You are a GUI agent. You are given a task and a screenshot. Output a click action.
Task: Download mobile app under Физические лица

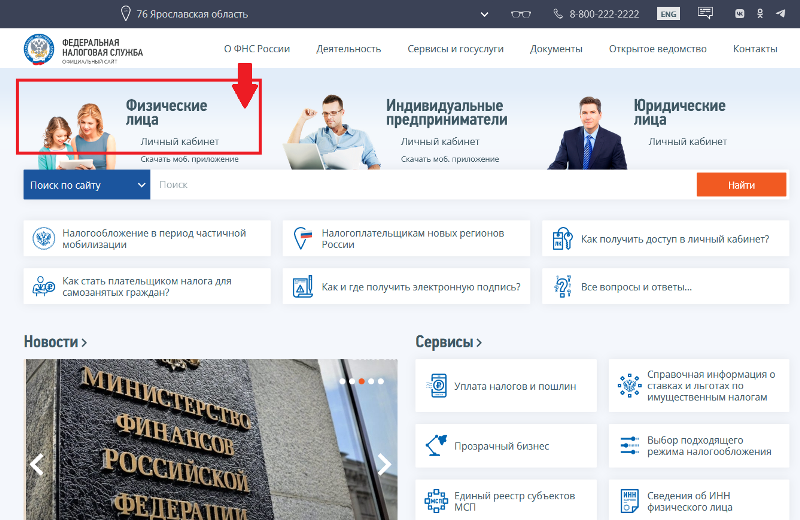click(x=189, y=159)
